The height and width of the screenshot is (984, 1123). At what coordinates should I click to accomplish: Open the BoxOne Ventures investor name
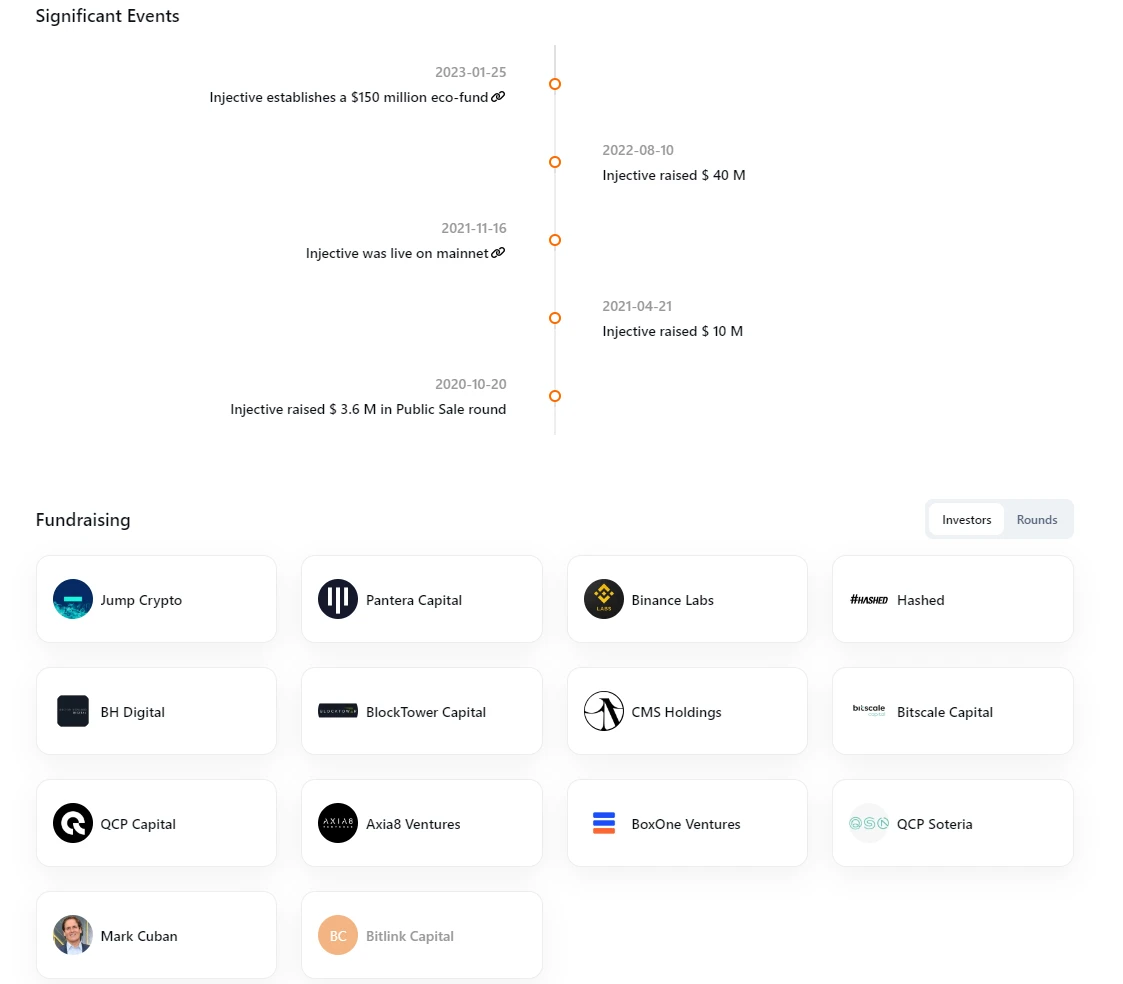point(685,824)
